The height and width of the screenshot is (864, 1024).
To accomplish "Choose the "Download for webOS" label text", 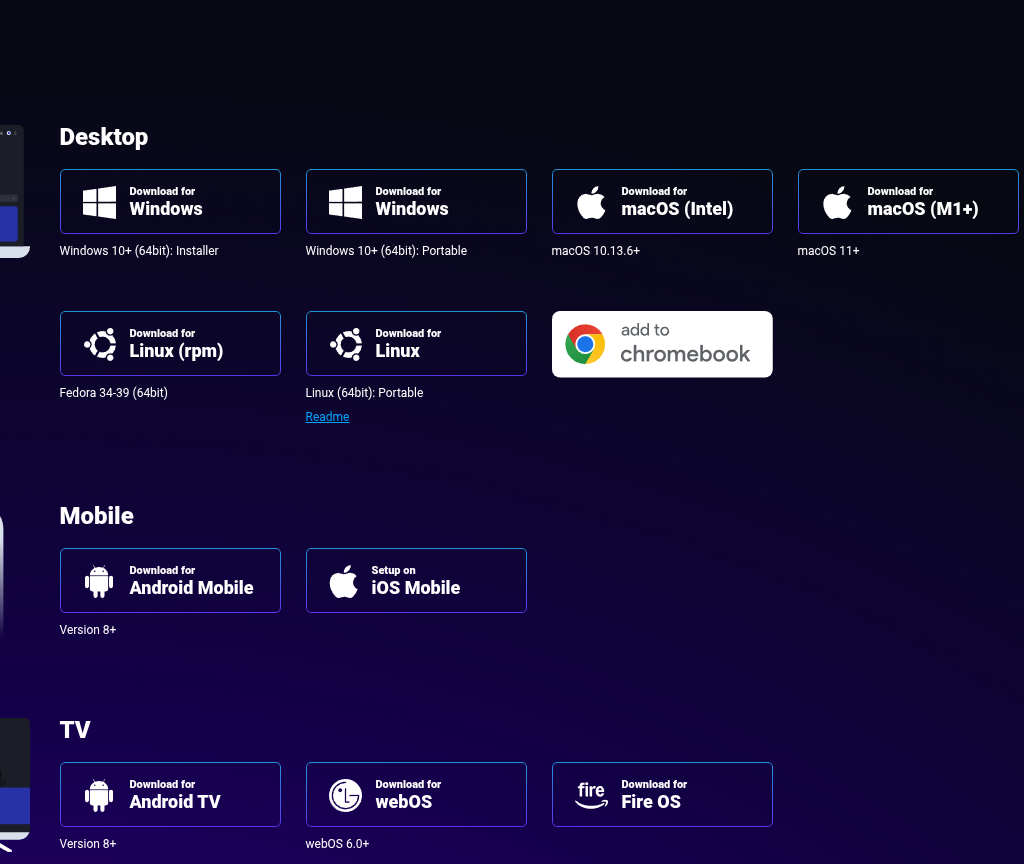I will pos(408,794).
